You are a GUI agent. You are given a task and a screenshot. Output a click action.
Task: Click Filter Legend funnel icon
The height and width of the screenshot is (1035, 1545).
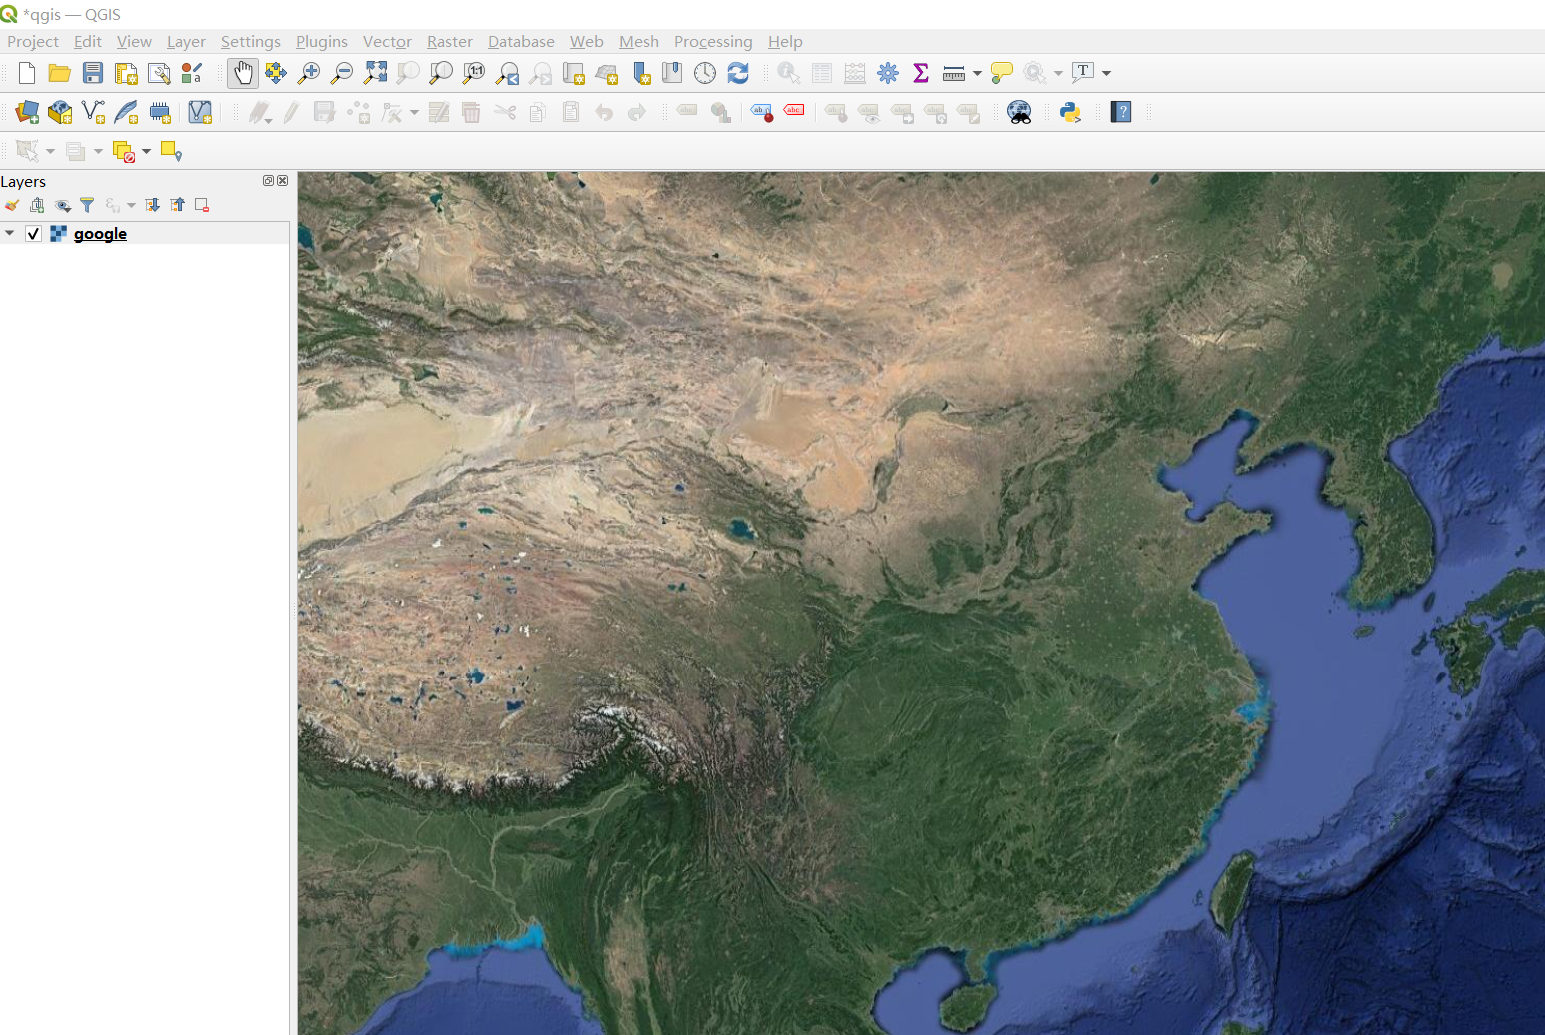click(x=87, y=205)
